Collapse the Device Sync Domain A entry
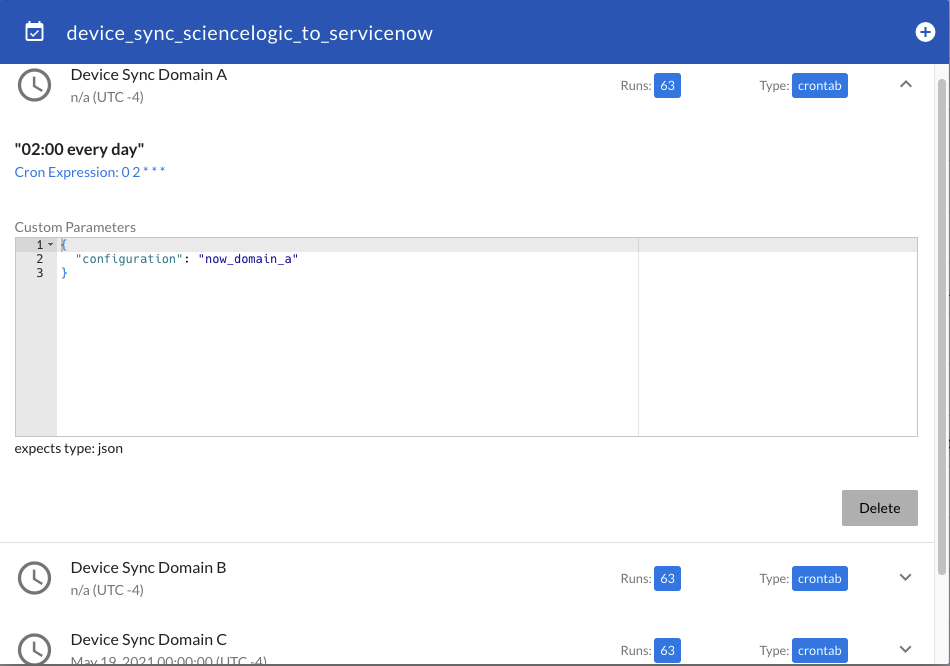 tap(906, 85)
